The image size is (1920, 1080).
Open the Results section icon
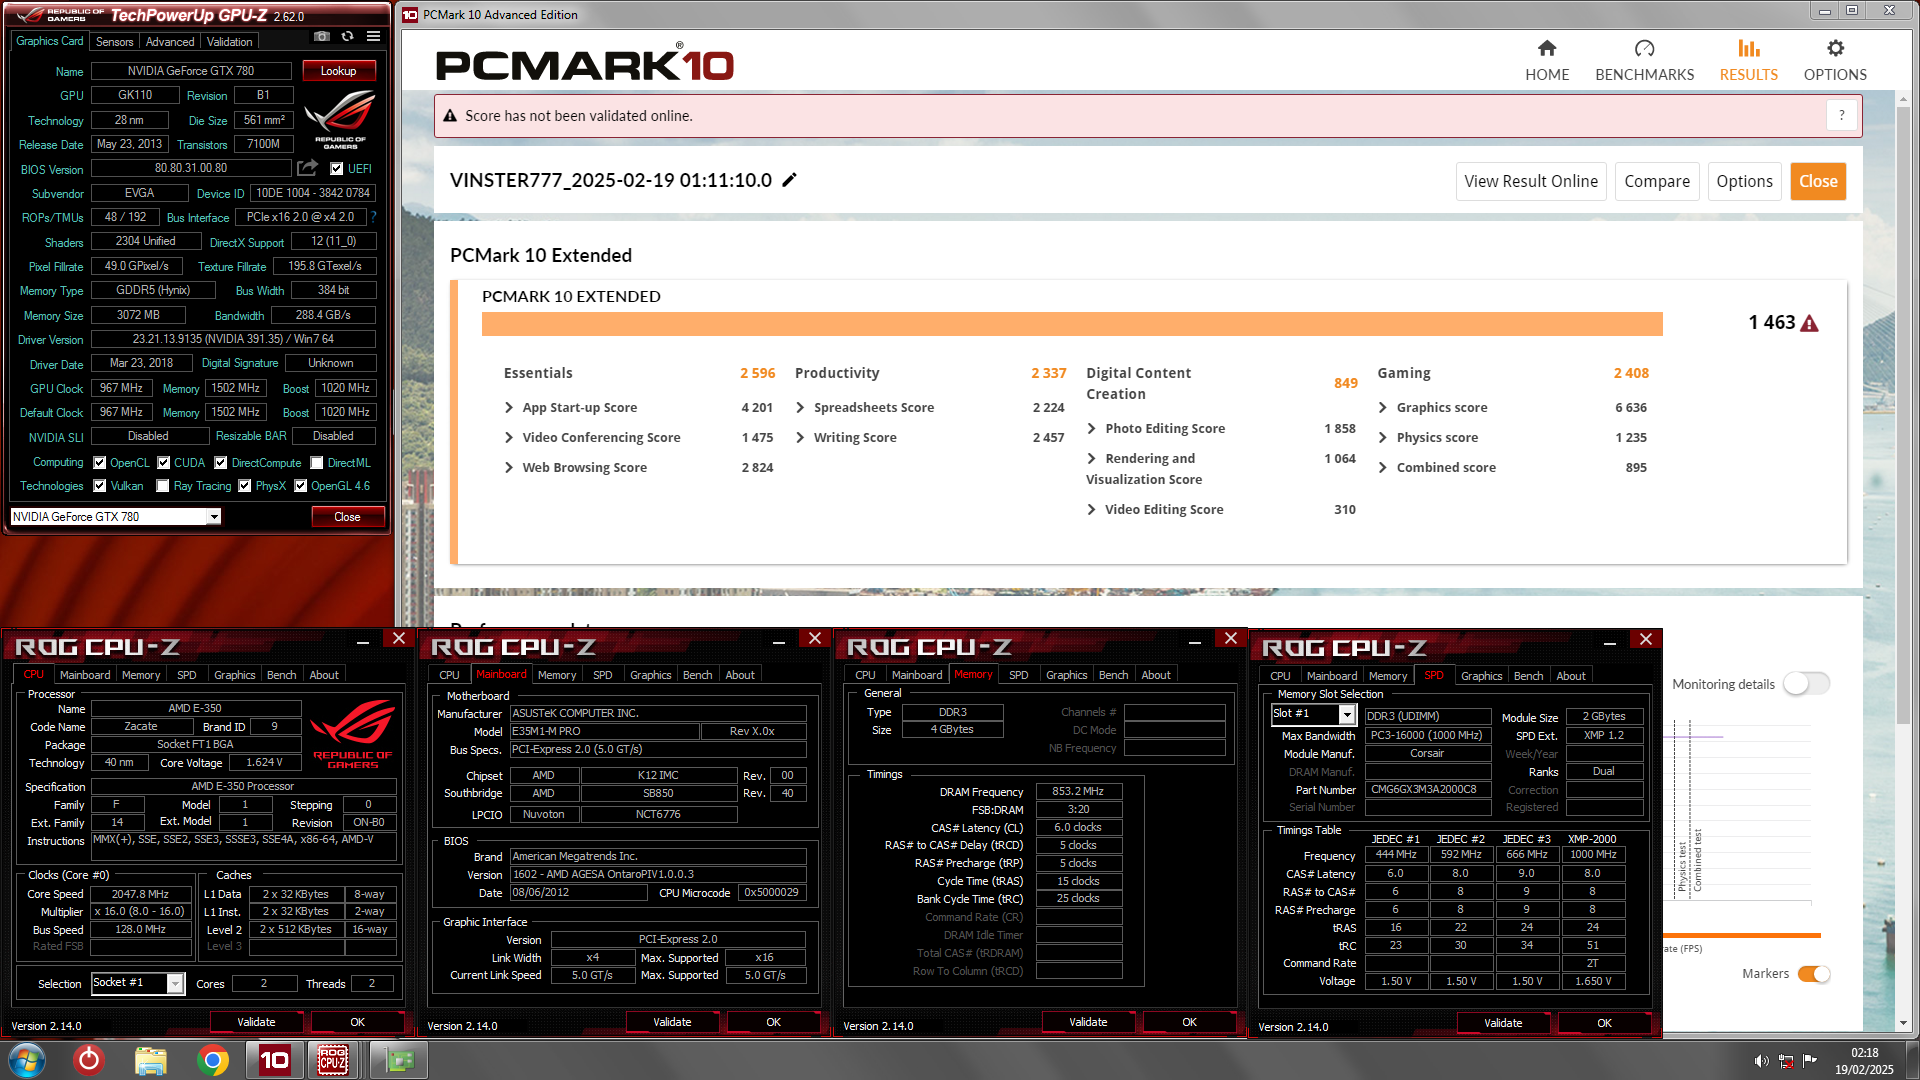click(x=1748, y=48)
